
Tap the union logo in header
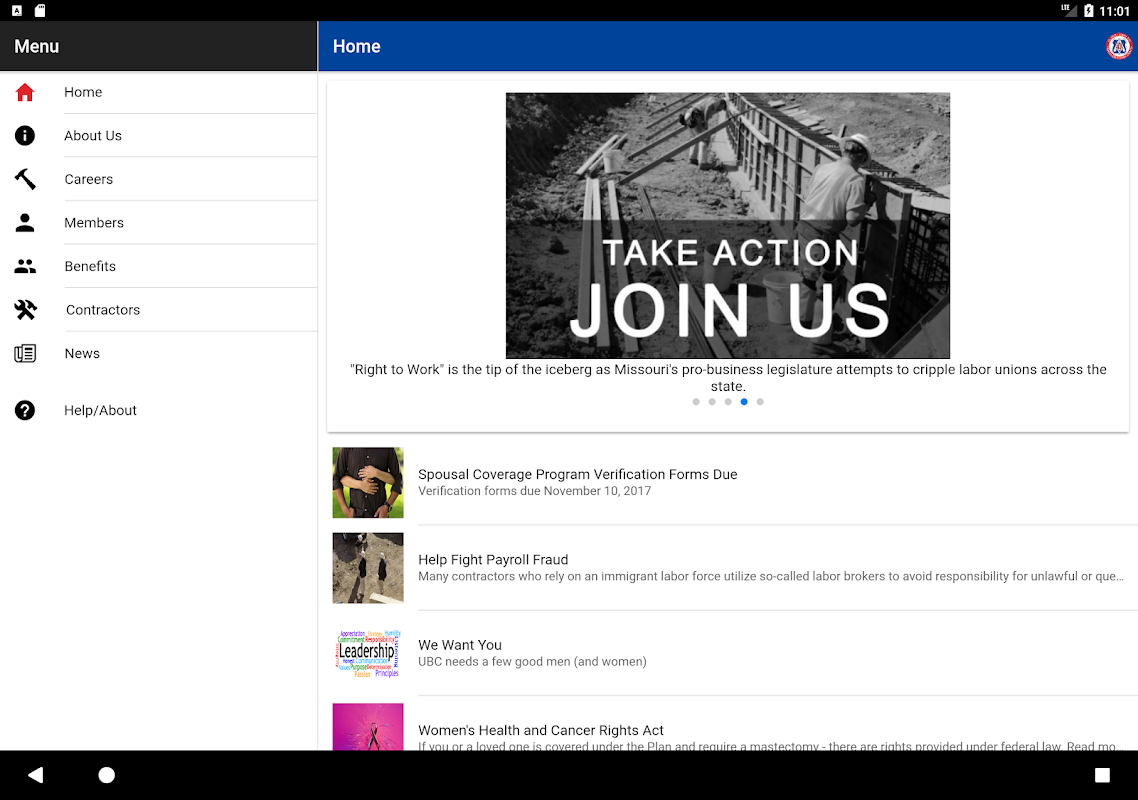[1118, 46]
